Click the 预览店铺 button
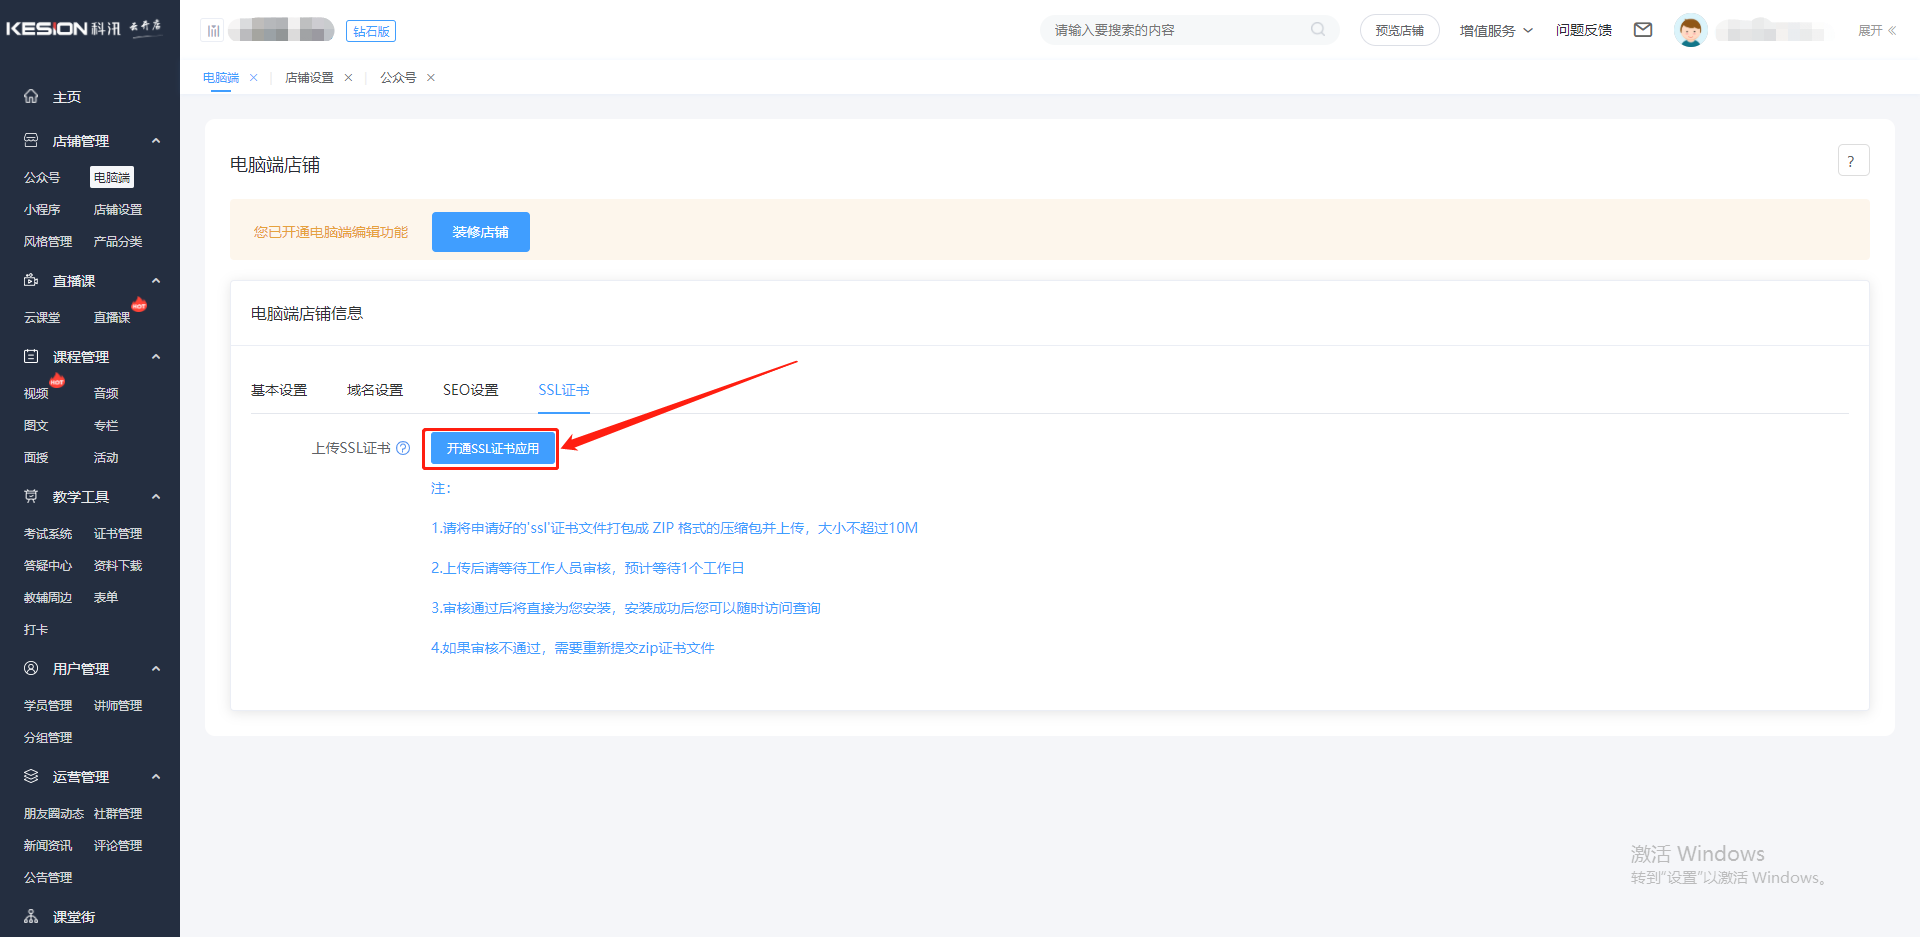The width and height of the screenshot is (1920, 937). (1399, 31)
